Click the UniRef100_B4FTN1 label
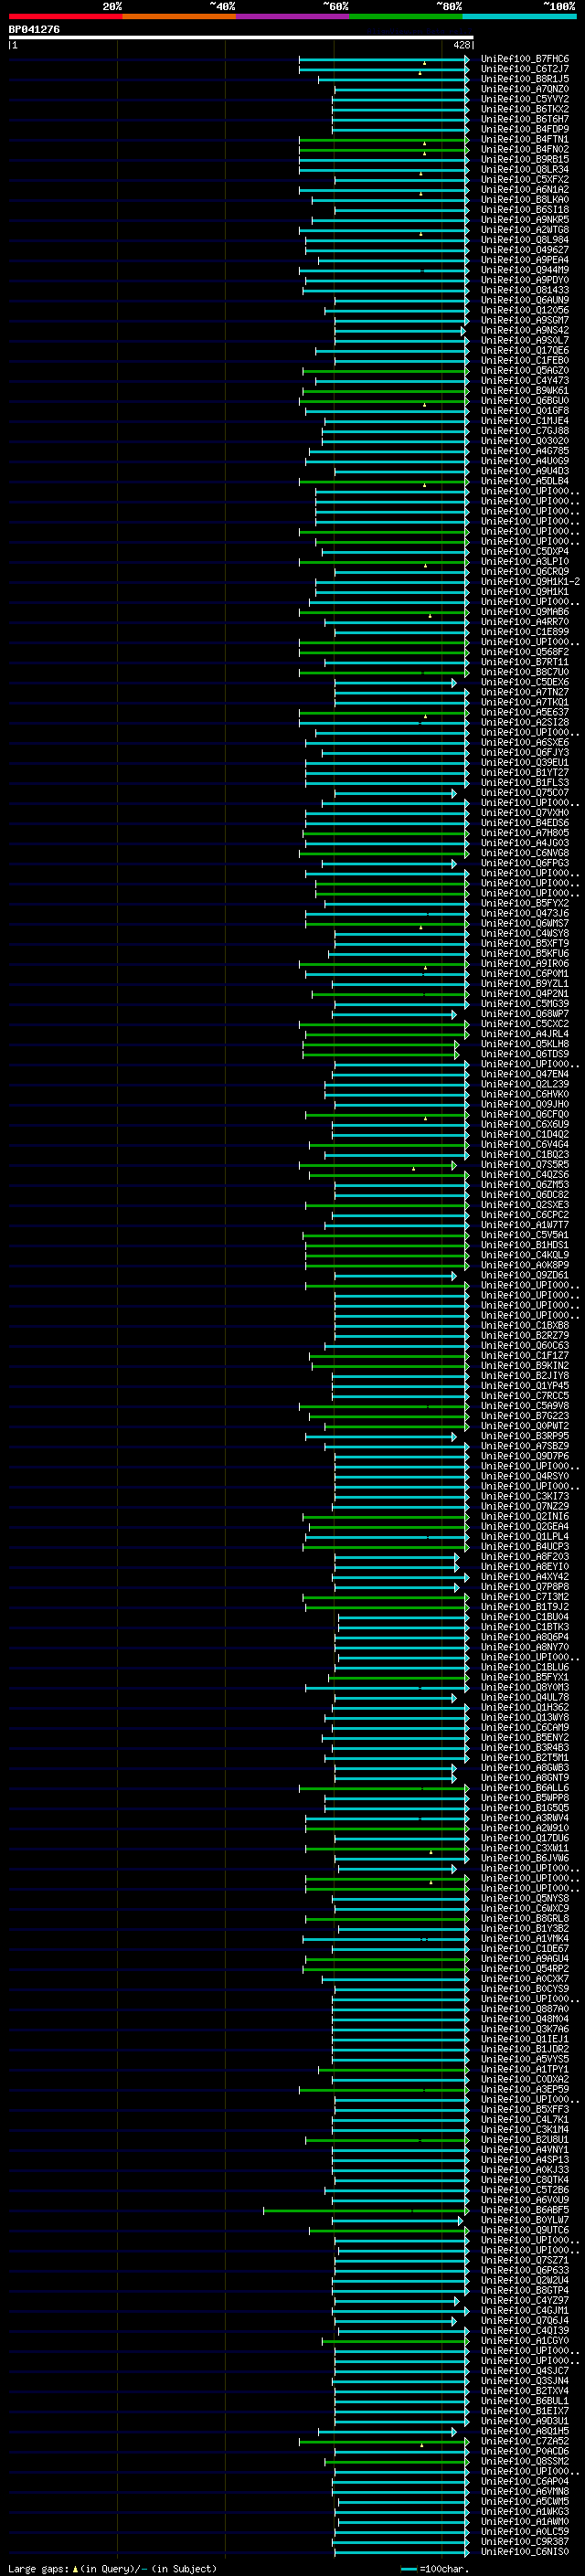 525,140
